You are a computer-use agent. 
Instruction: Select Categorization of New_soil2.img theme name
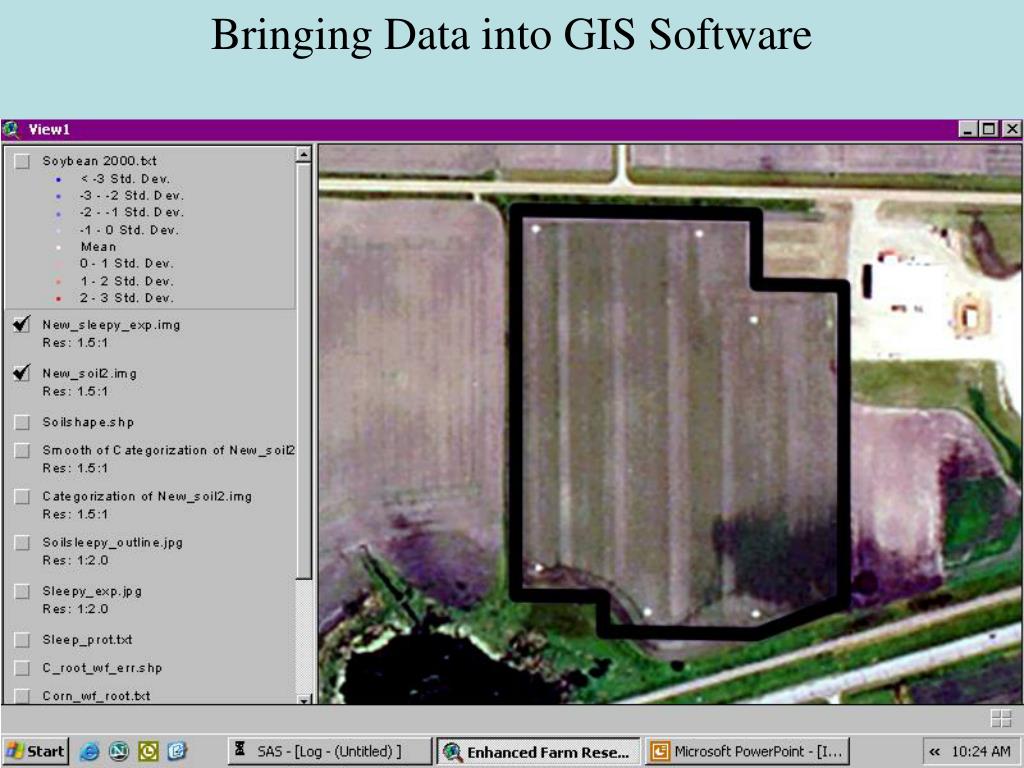click(147, 496)
